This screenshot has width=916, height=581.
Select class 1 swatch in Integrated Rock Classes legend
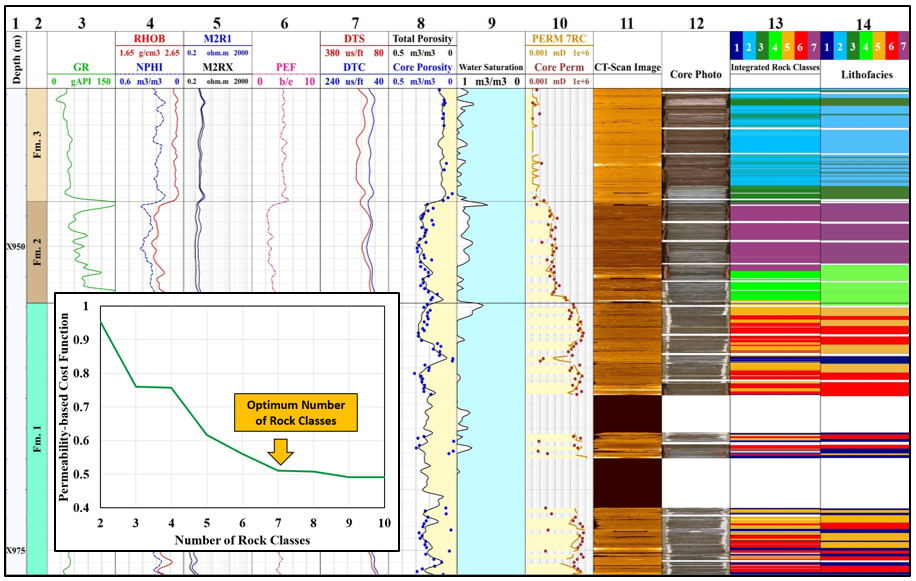[x=736, y=47]
